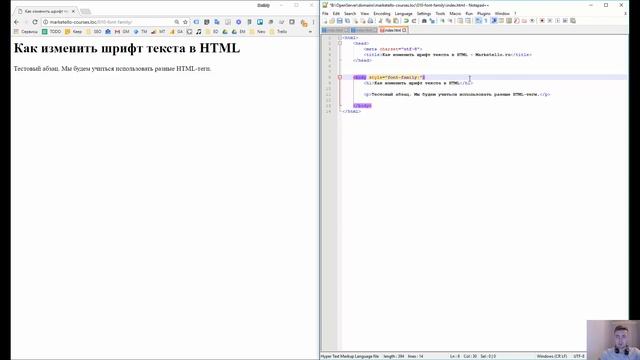Open the File menu in Notepad++

[325, 13]
